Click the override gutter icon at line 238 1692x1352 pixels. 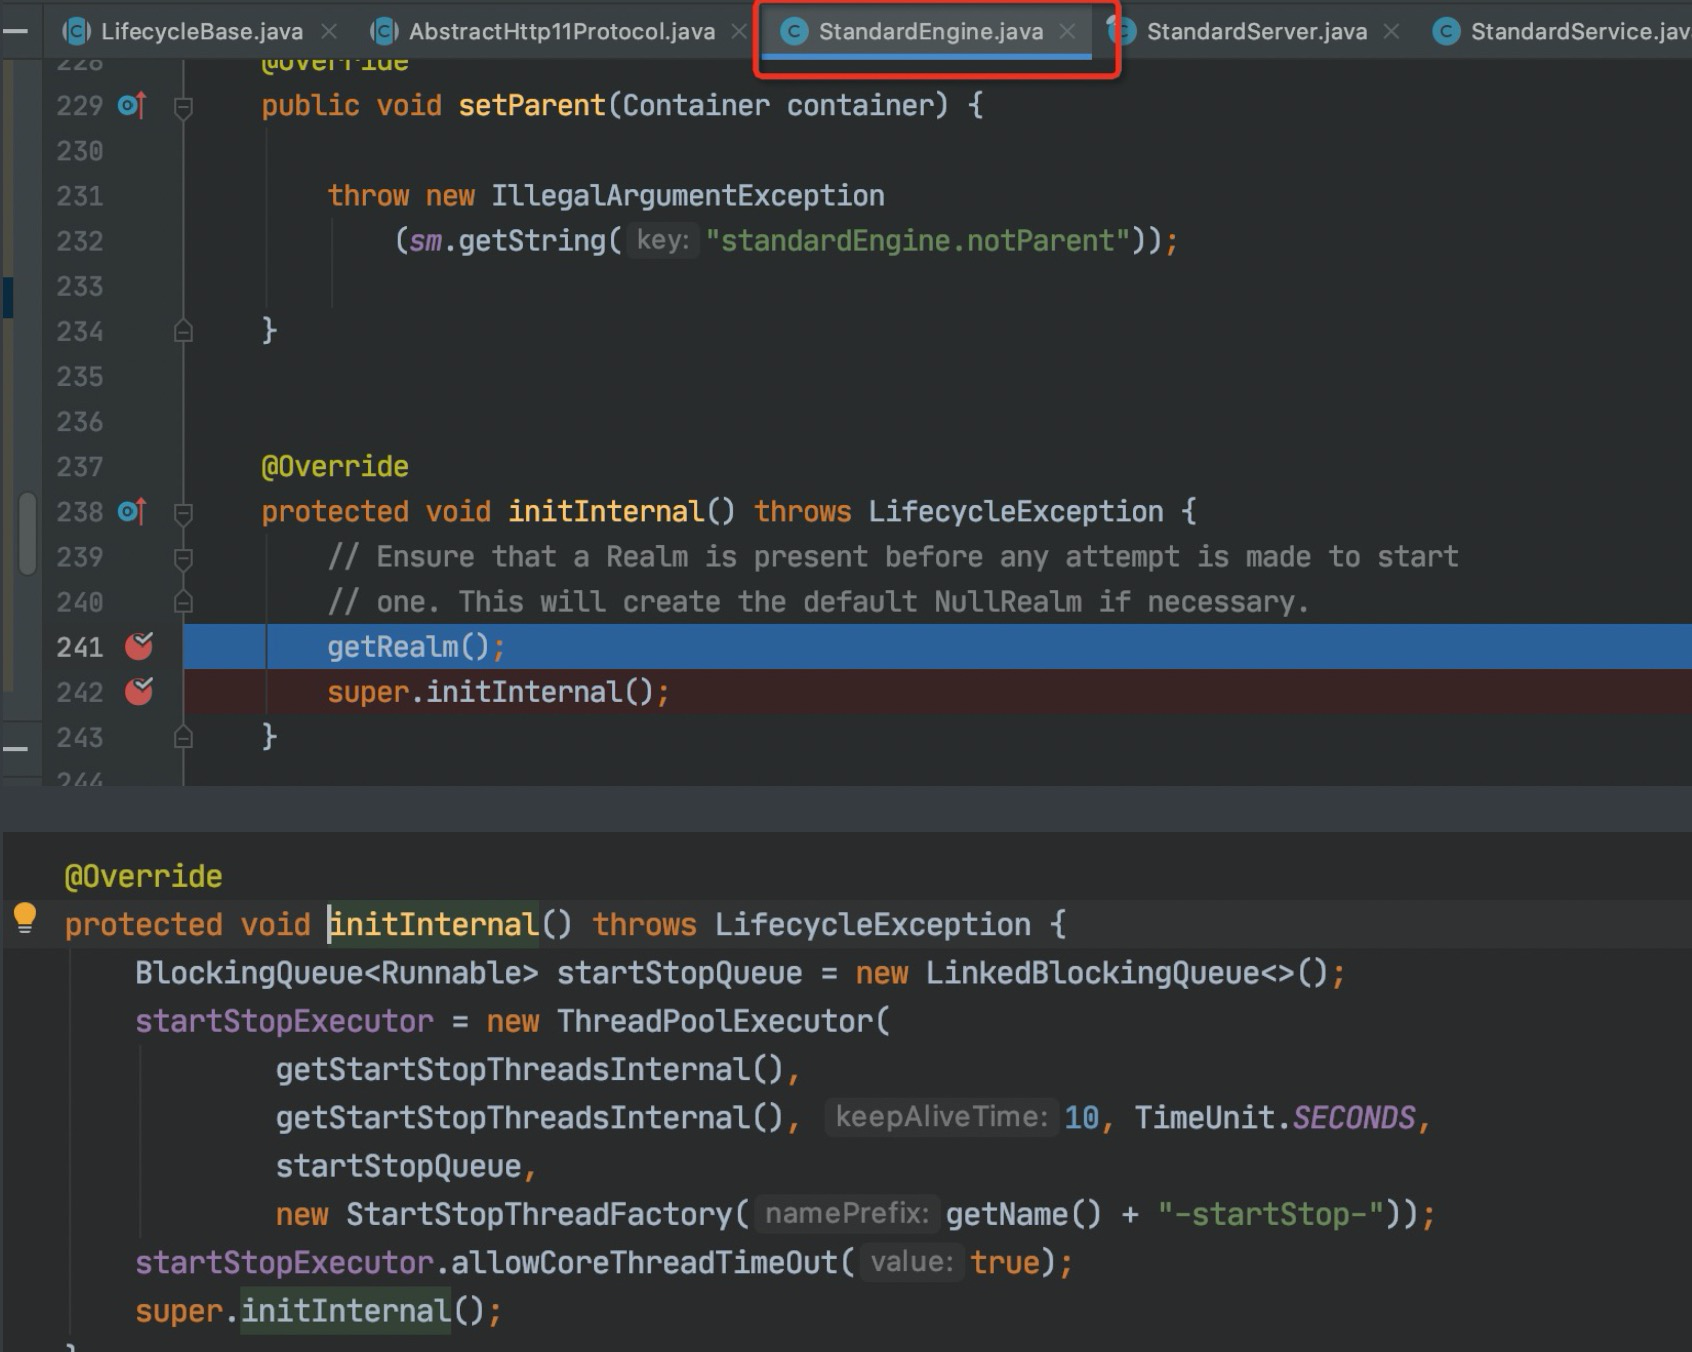click(x=132, y=512)
